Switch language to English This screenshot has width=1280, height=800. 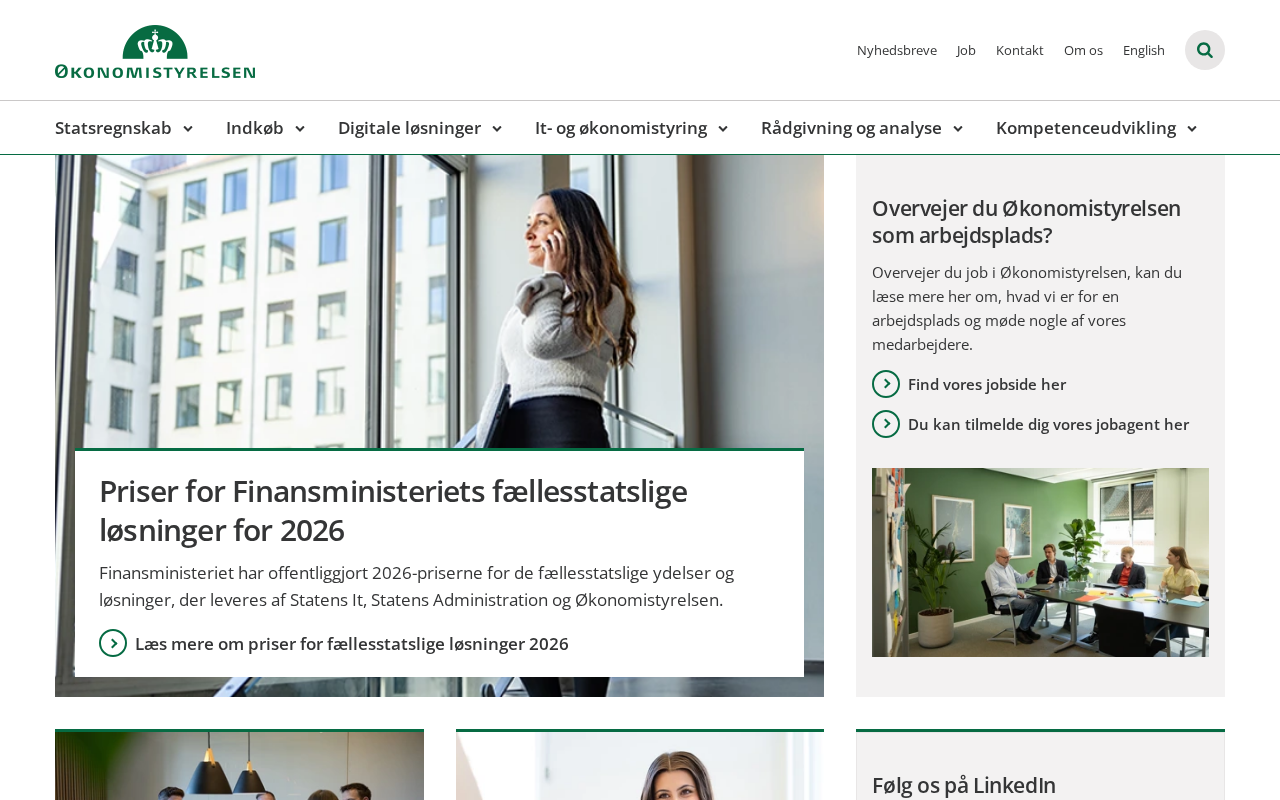pyautogui.click(x=1144, y=50)
